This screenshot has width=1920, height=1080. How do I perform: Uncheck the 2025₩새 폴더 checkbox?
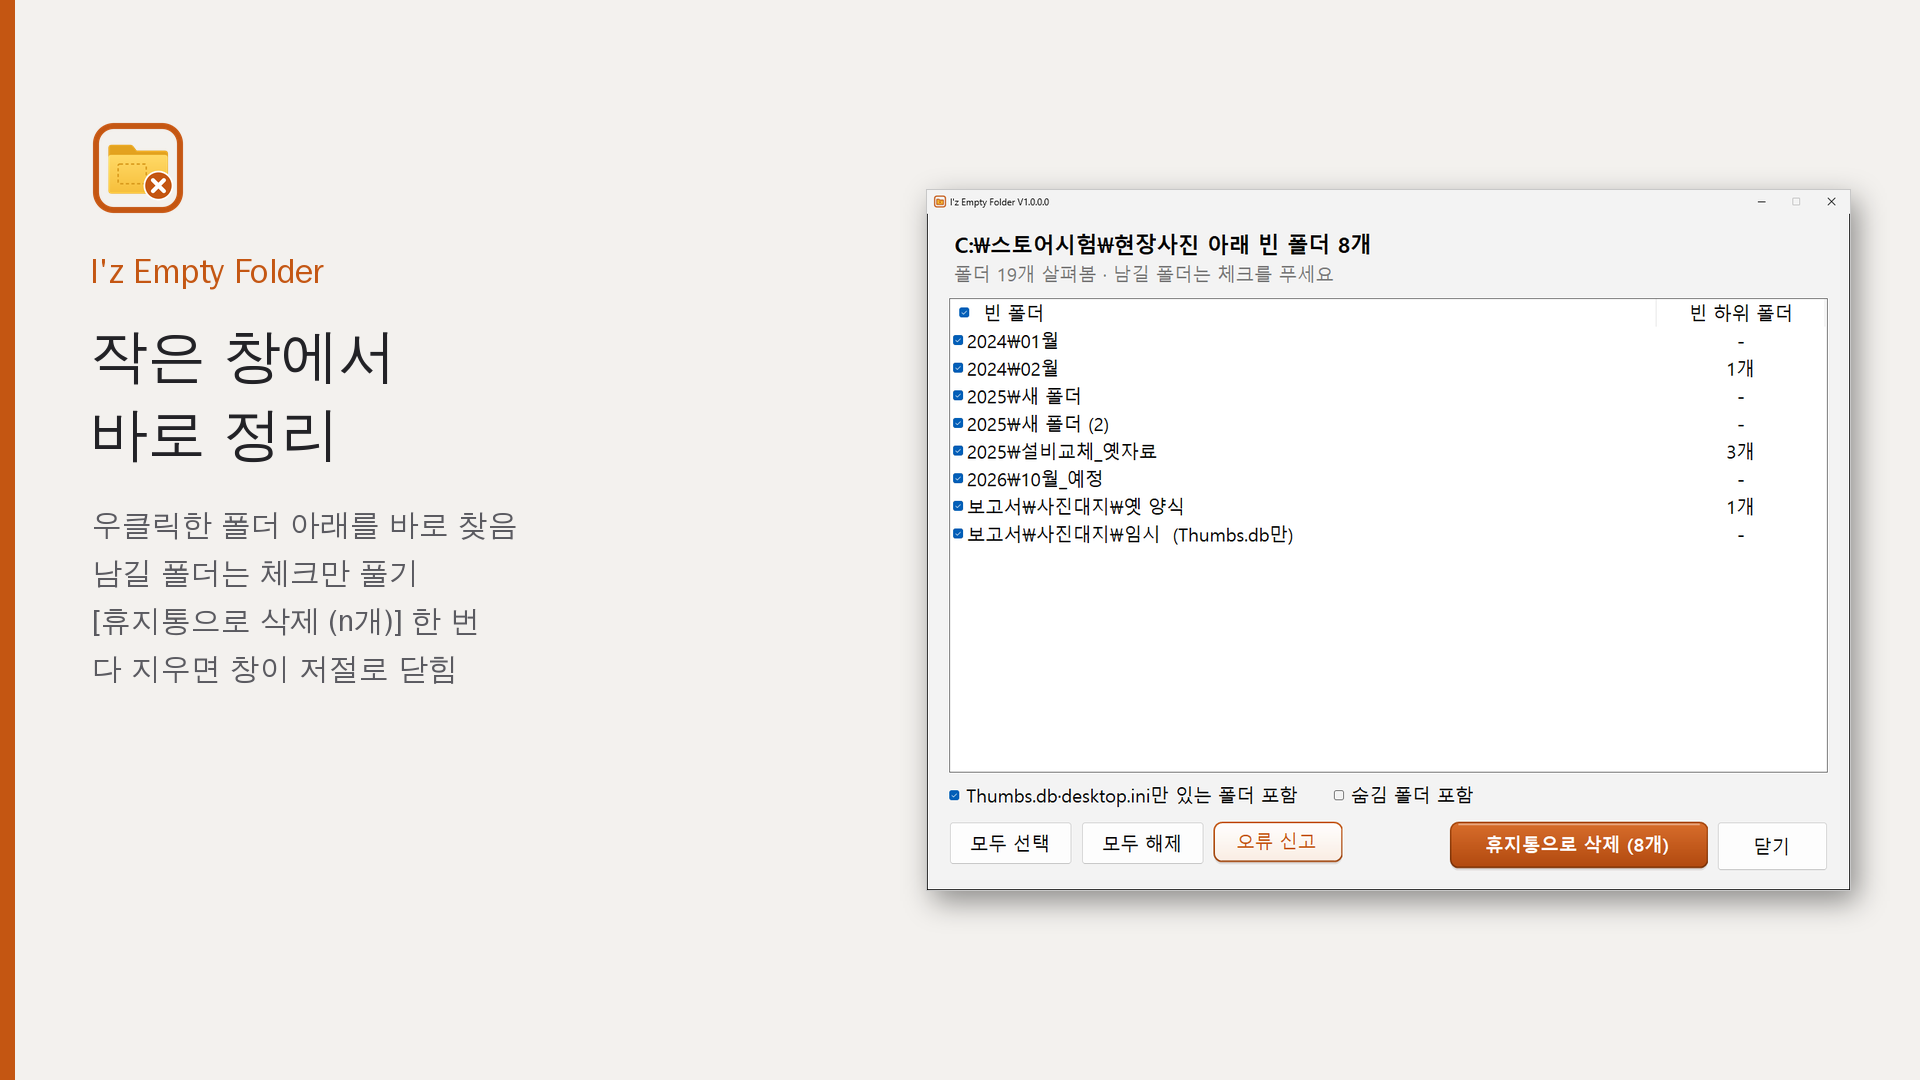[x=958, y=396]
